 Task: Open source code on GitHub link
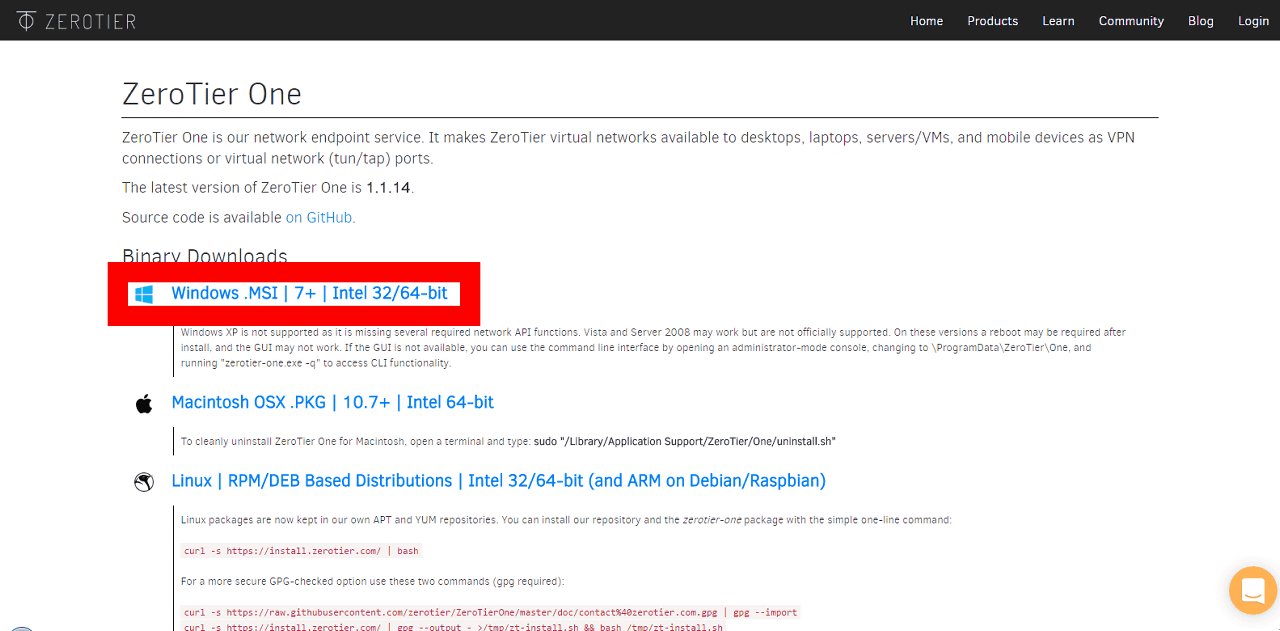pyautogui.click(x=319, y=217)
